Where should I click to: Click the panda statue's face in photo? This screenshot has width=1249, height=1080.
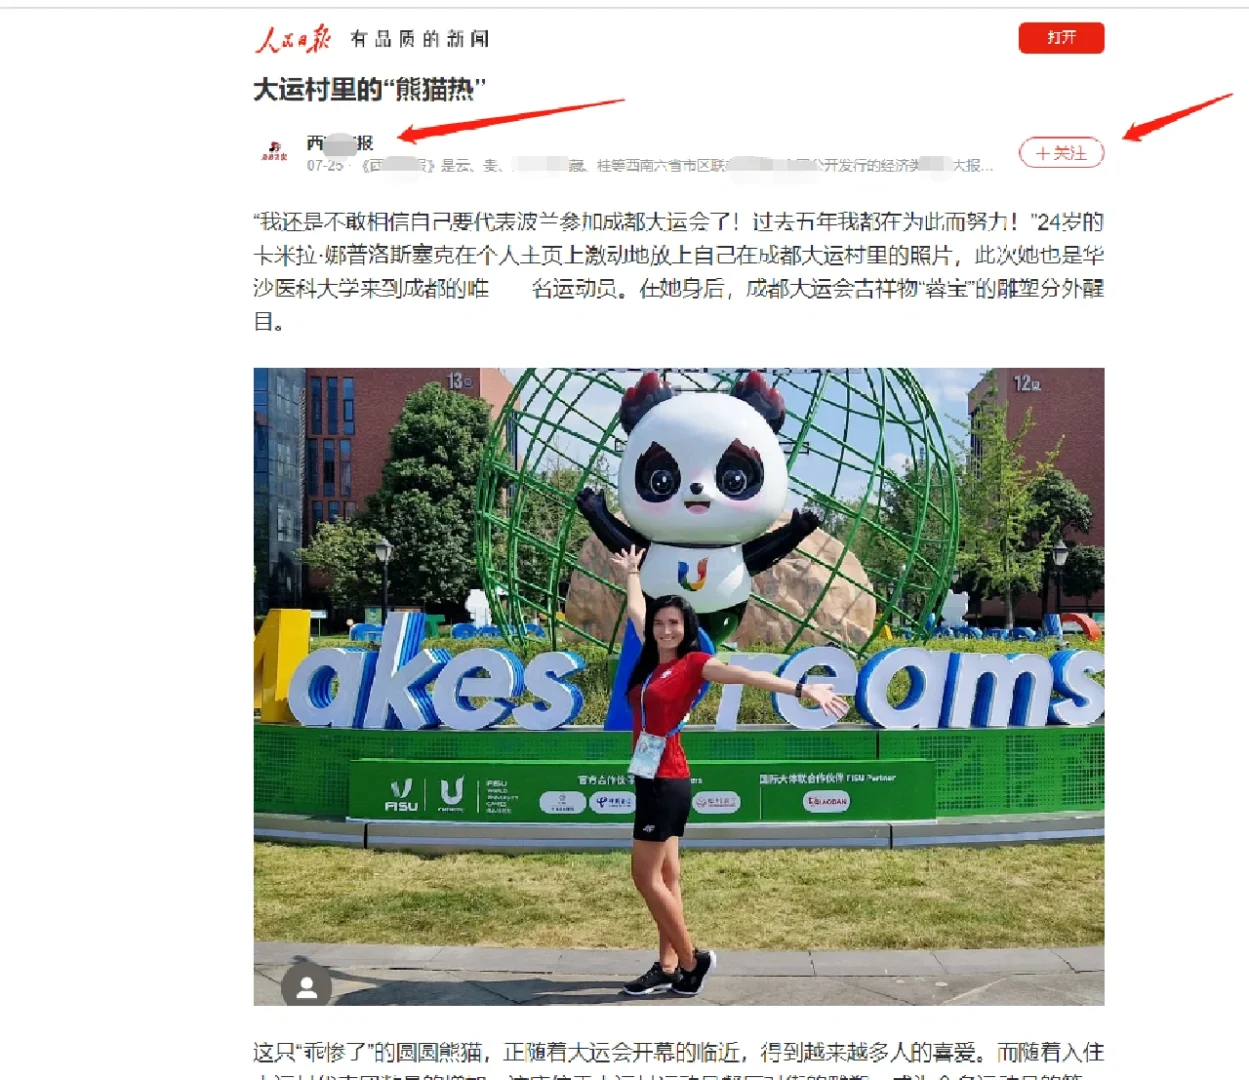(697, 470)
